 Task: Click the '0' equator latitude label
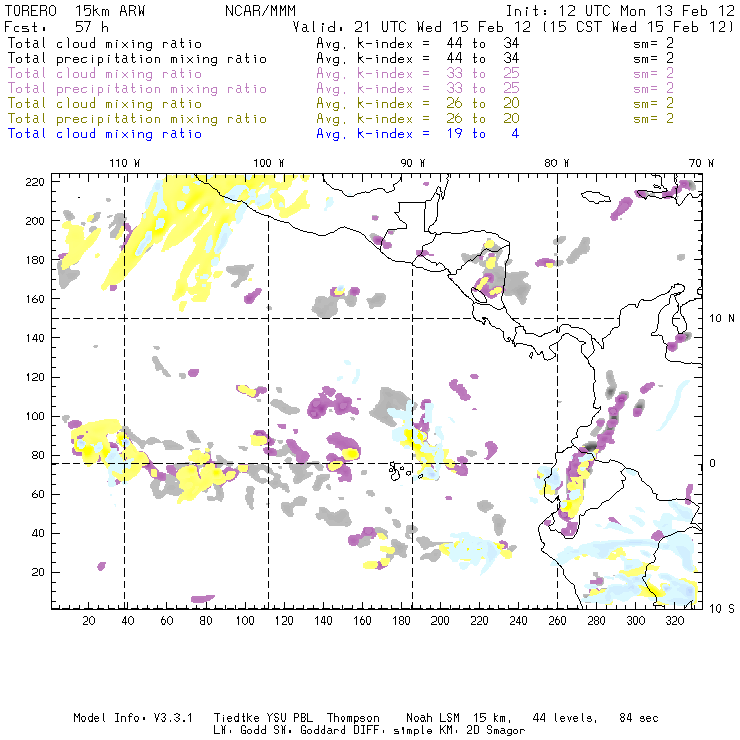pyautogui.click(x=712, y=463)
